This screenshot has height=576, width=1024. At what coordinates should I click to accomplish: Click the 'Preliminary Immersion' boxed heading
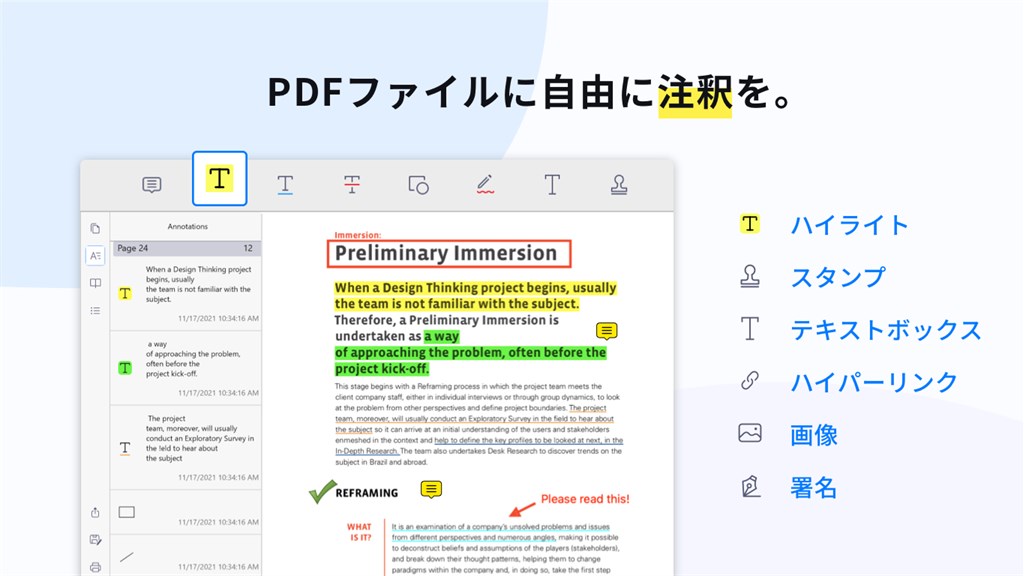point(449,253)
